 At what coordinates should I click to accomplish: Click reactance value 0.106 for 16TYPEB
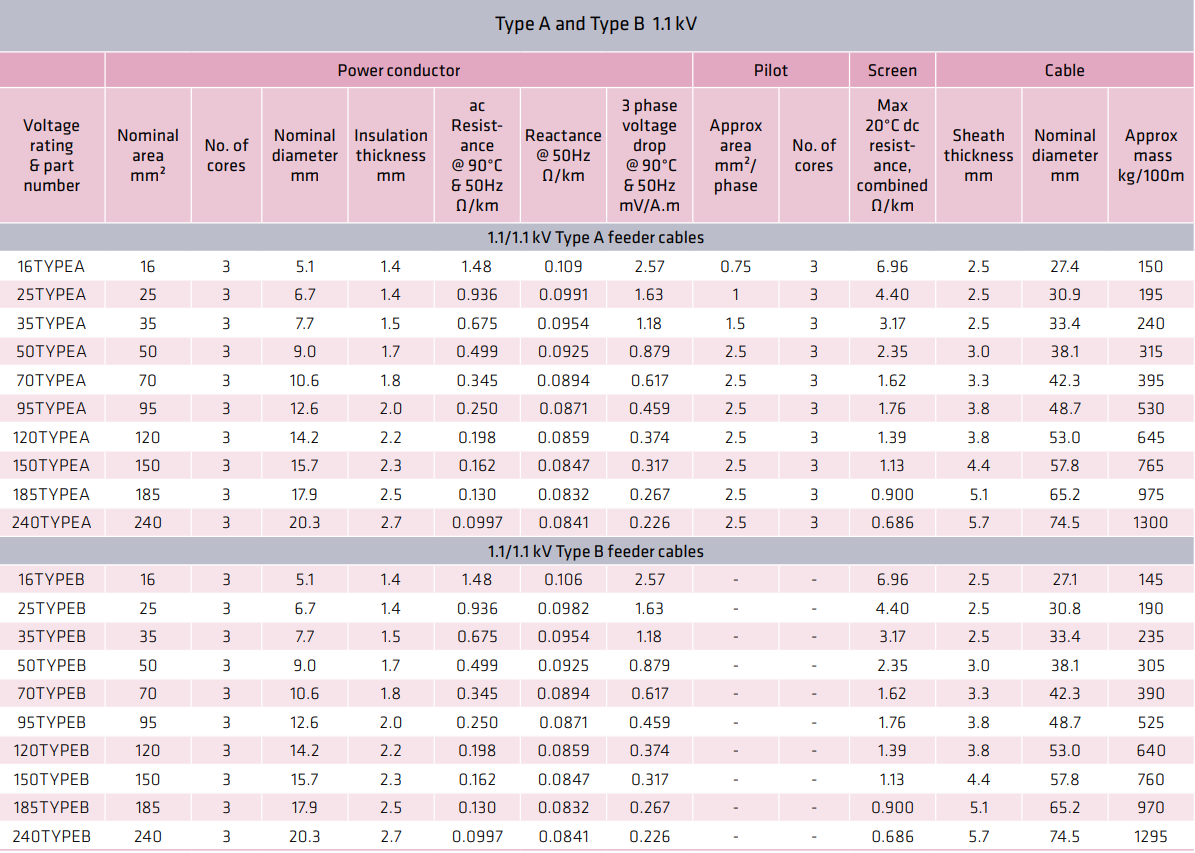tap(563, 580)
